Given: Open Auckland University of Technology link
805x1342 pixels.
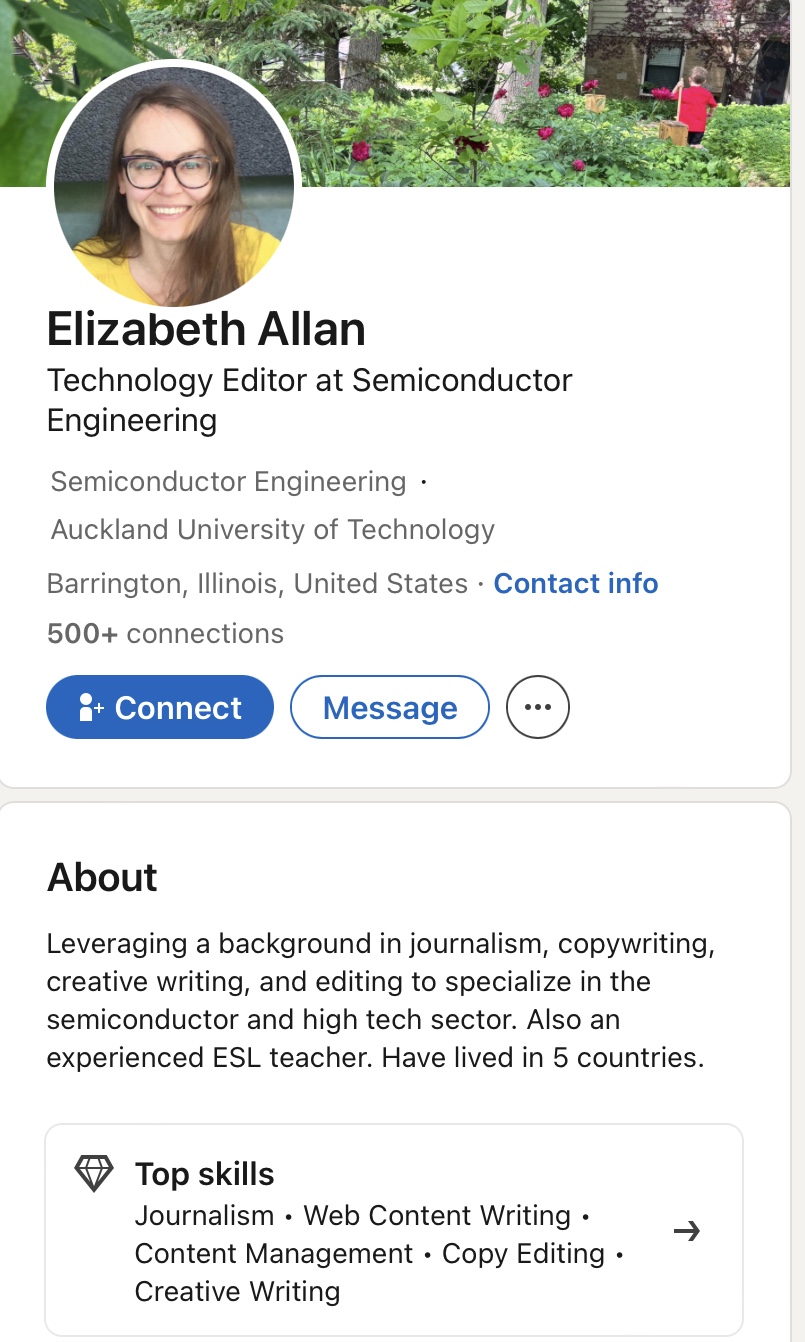Looking at the screenshot, I should point(272,529).
